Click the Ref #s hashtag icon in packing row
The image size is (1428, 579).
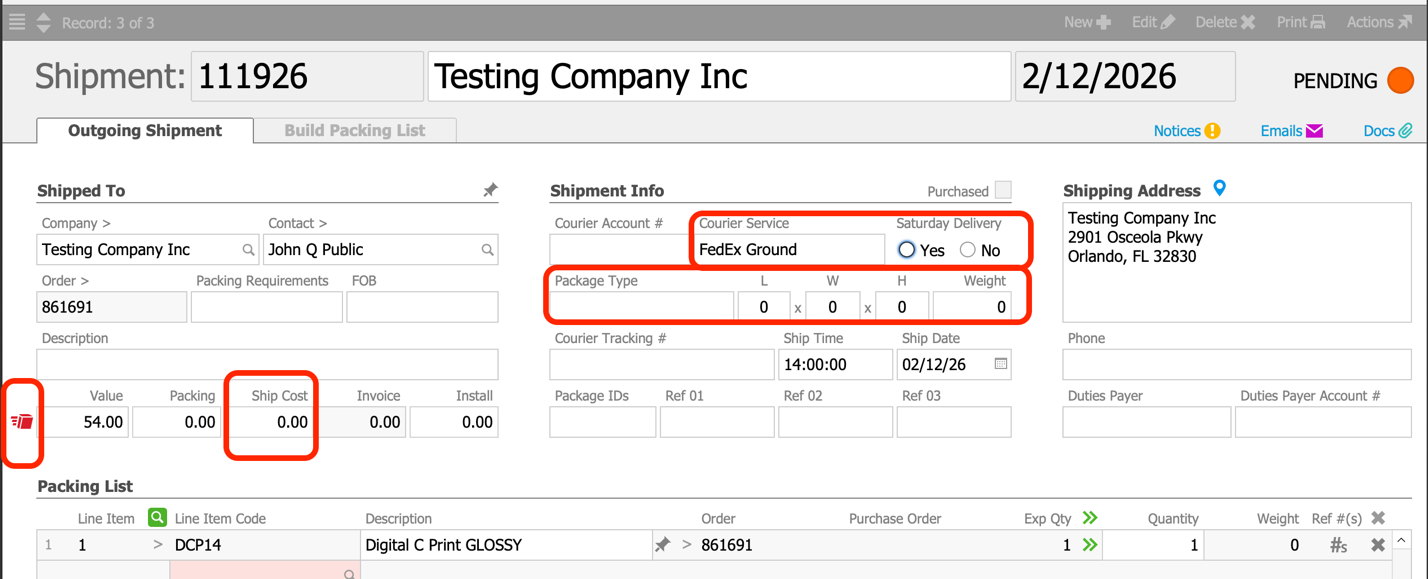point(1338,545)
